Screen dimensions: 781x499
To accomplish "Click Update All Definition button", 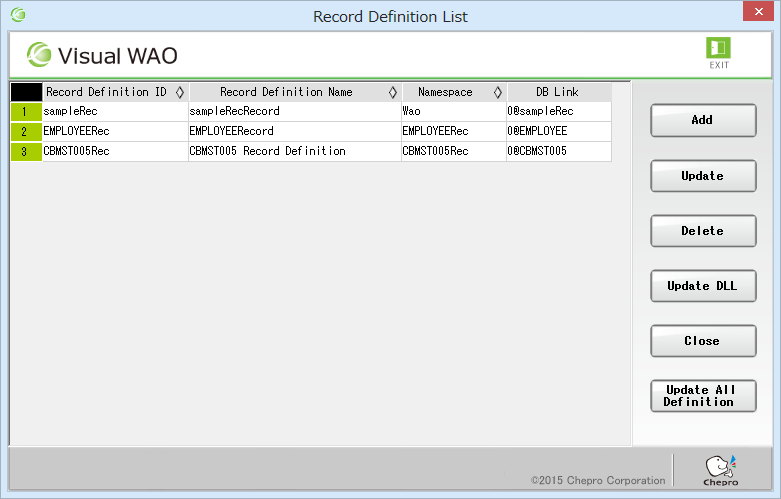I will 702,396.
